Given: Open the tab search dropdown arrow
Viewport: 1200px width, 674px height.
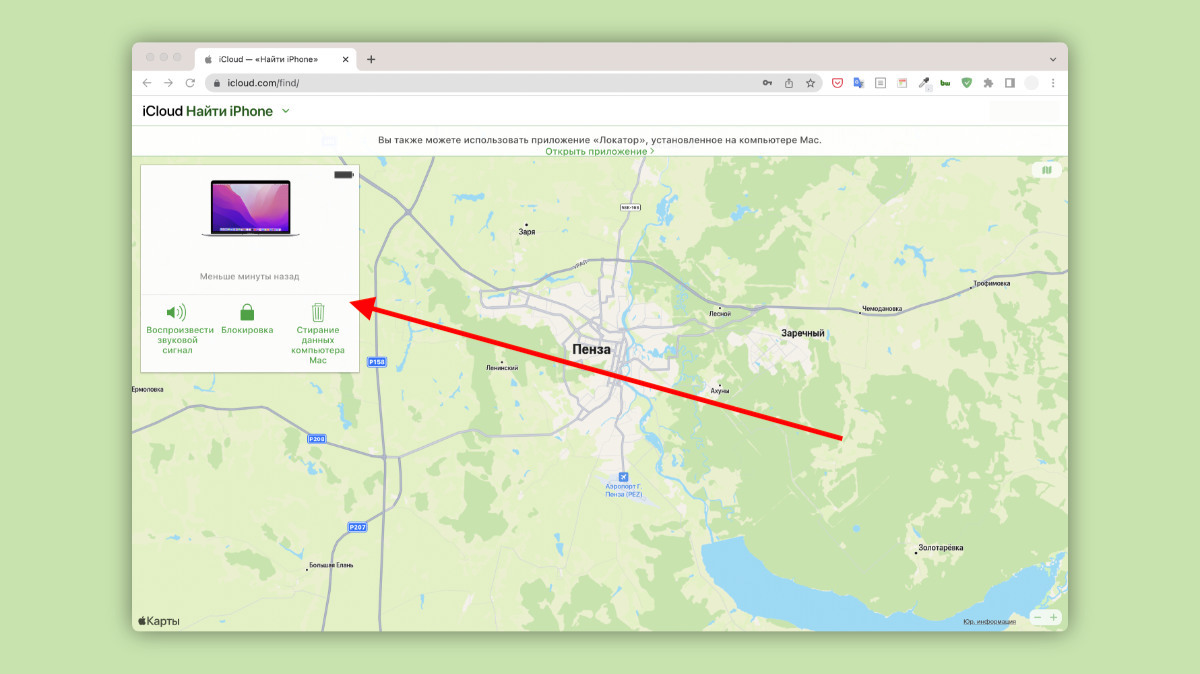Looking at the screenshot, I should [1053, 59].
